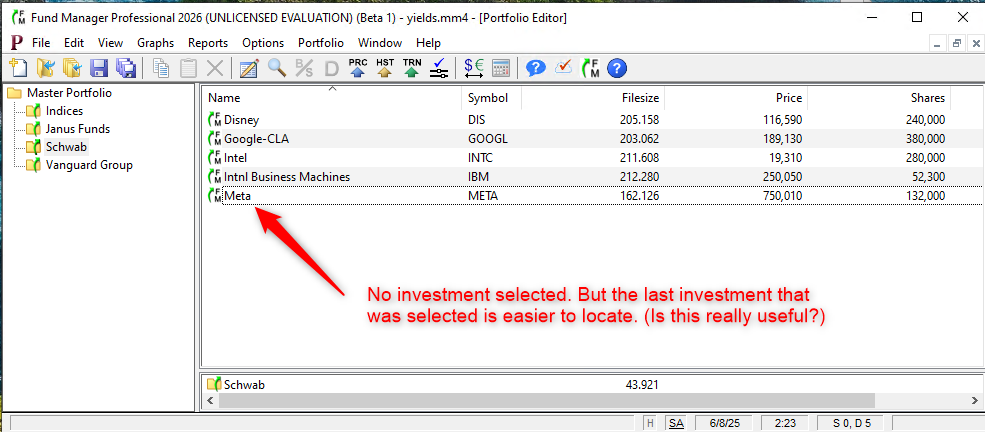Open the Window menu

coord(379,43)
